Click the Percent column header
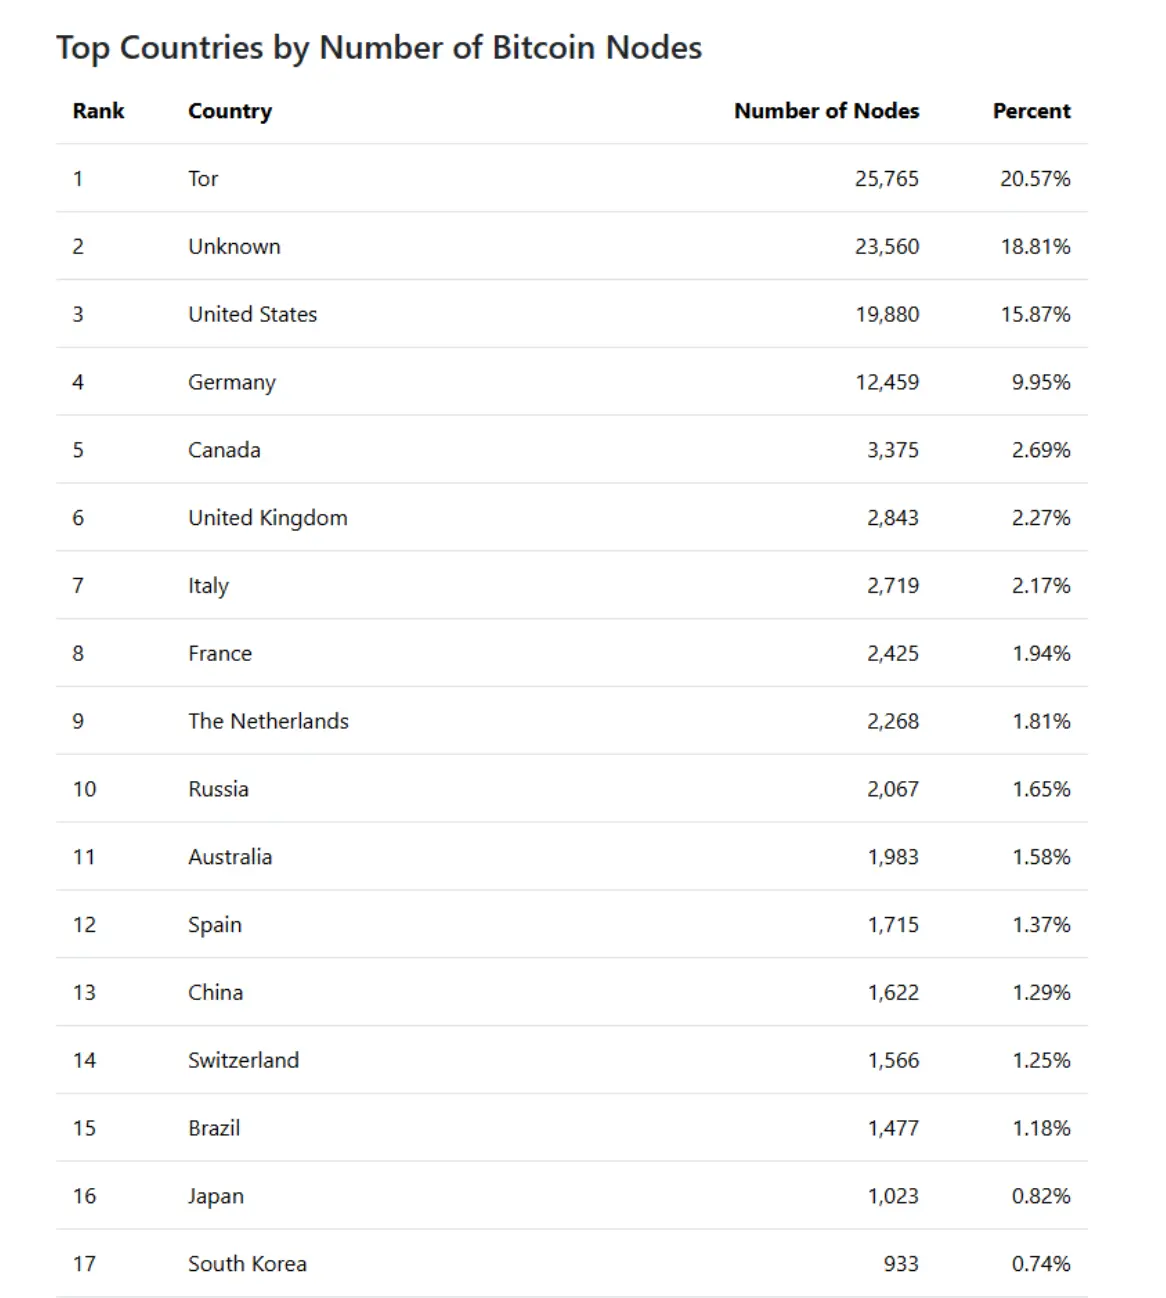The height and width of the screenshot is (1298, 1166). (x=1031, y=111)
